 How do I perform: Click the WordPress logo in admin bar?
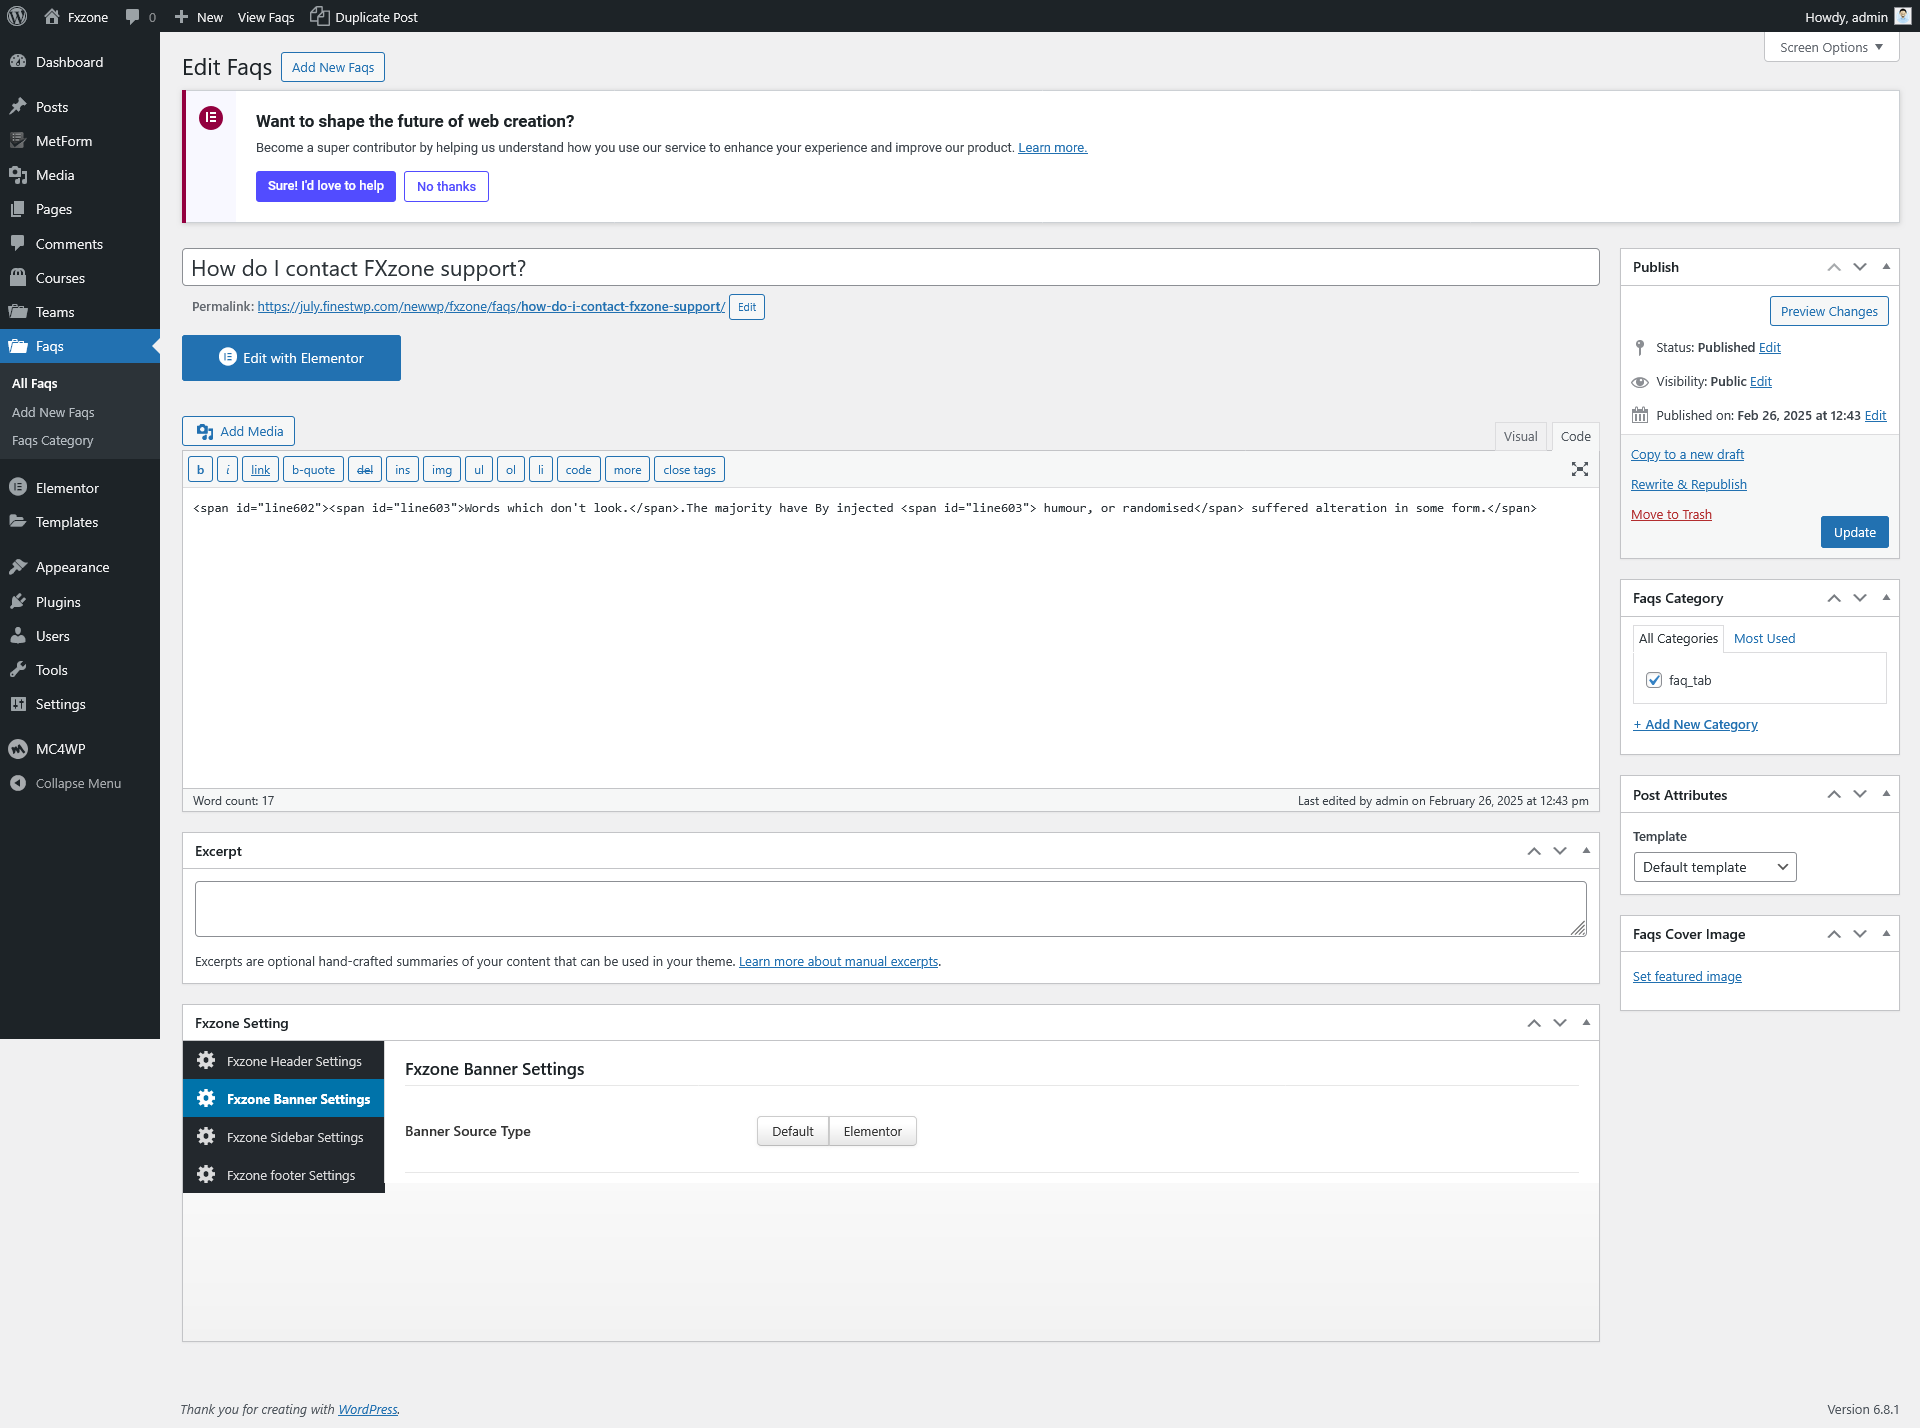(x=17, y=16)
